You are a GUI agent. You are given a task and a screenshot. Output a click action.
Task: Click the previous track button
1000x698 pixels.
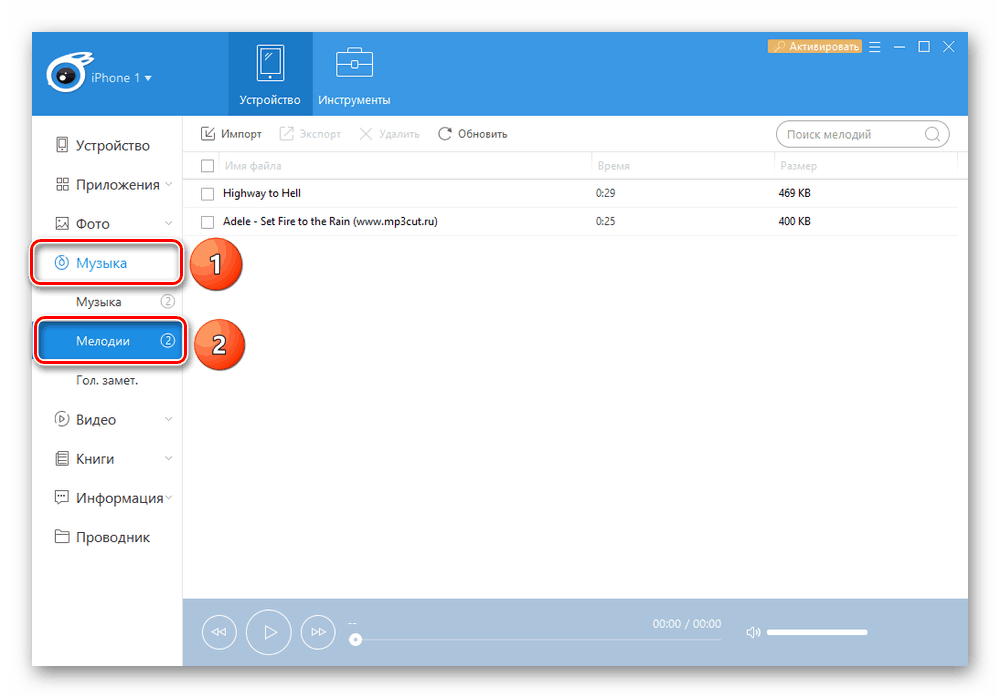pyautogui.click(x=219, y=632)
